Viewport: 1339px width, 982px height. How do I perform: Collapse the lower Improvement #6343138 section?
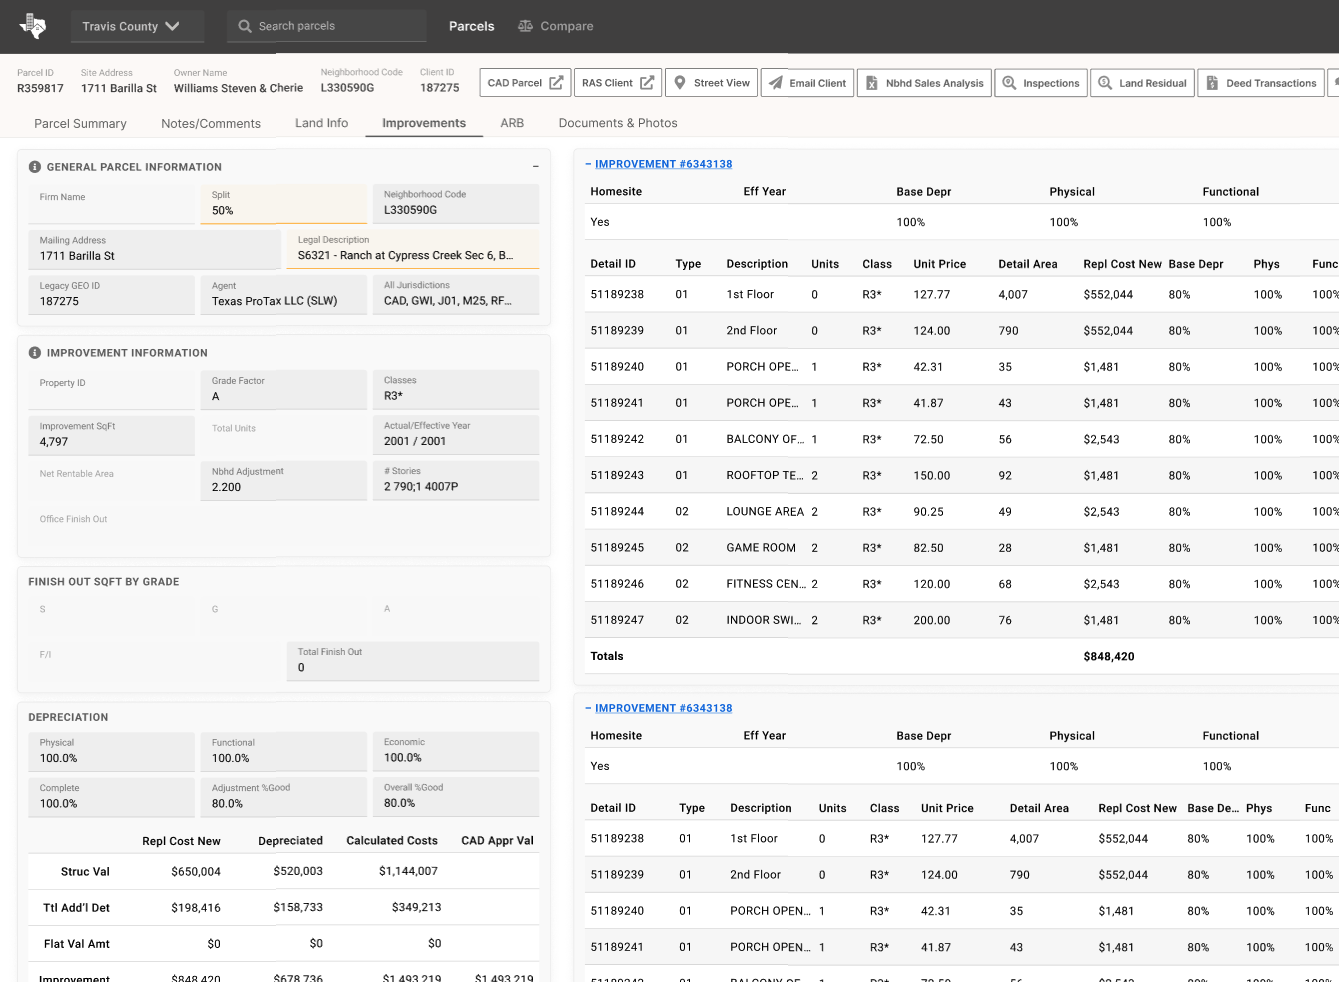coord(588,708)
